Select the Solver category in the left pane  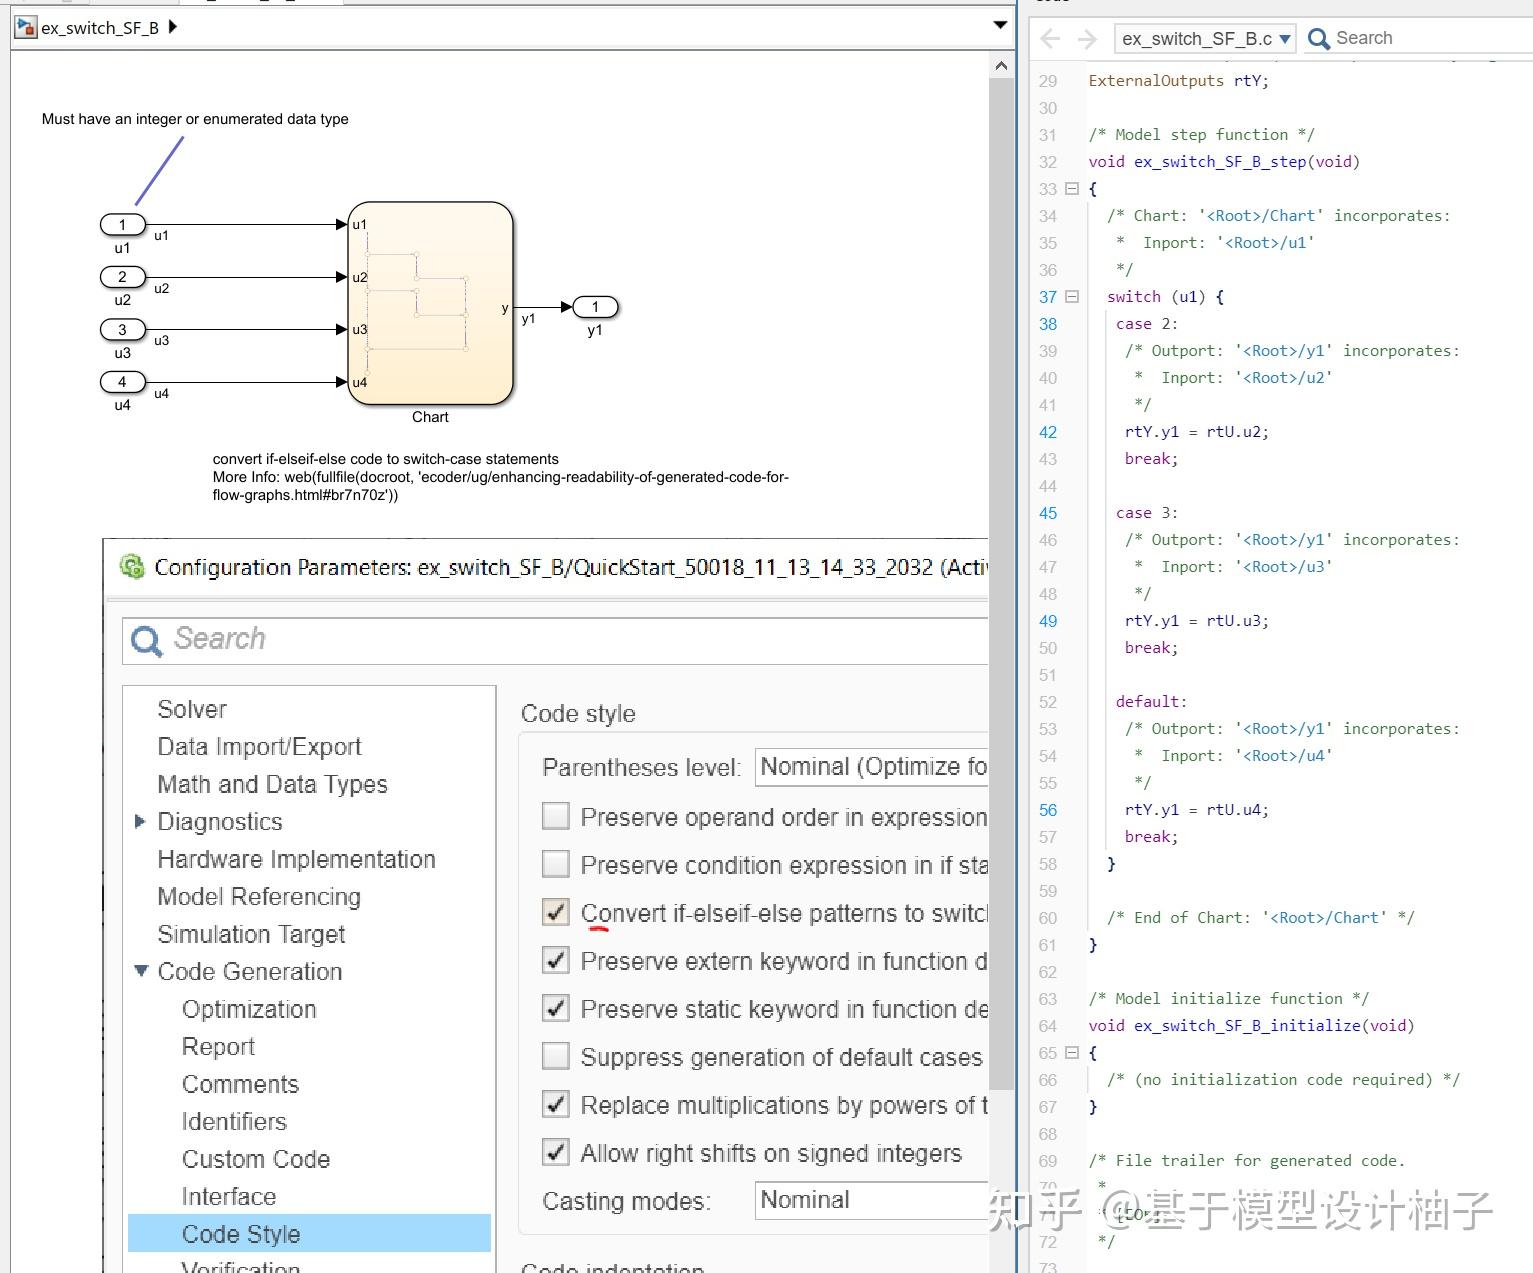(191, 709)
